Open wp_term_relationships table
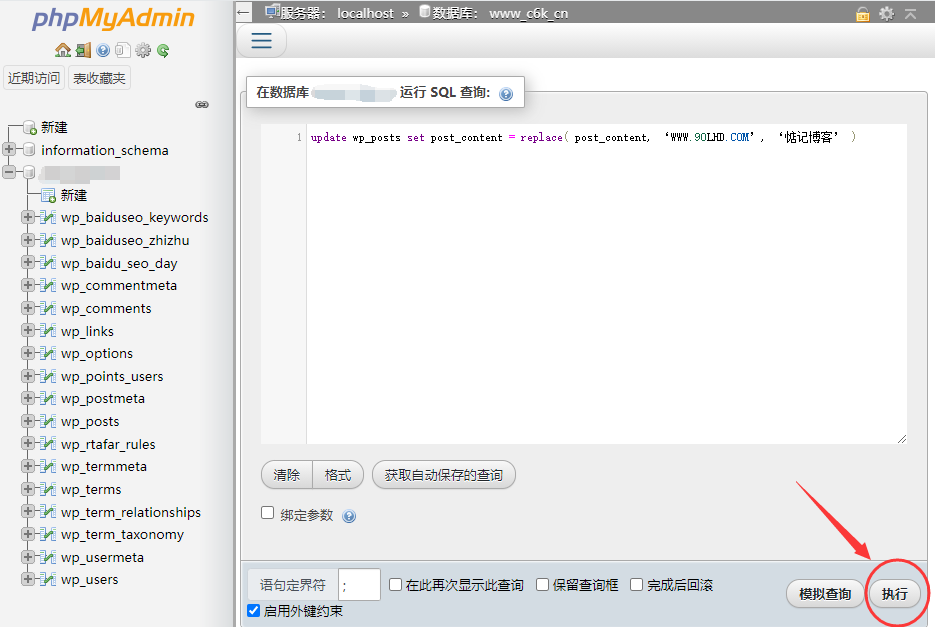 (131, 512)
